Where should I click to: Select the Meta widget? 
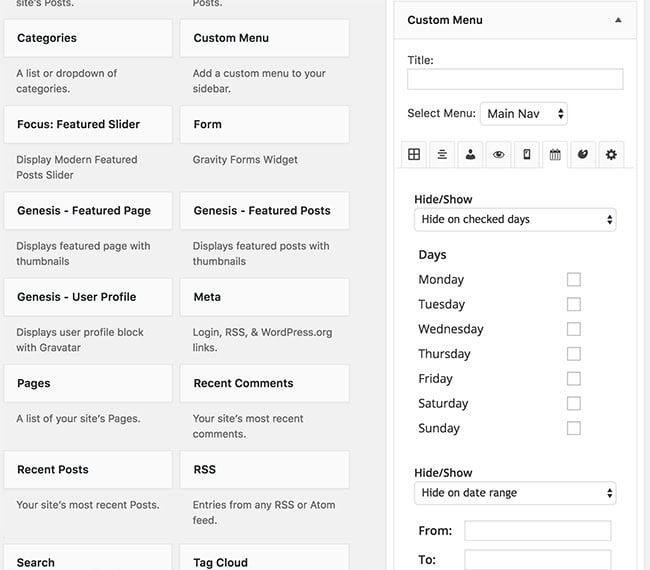(264, 297)
